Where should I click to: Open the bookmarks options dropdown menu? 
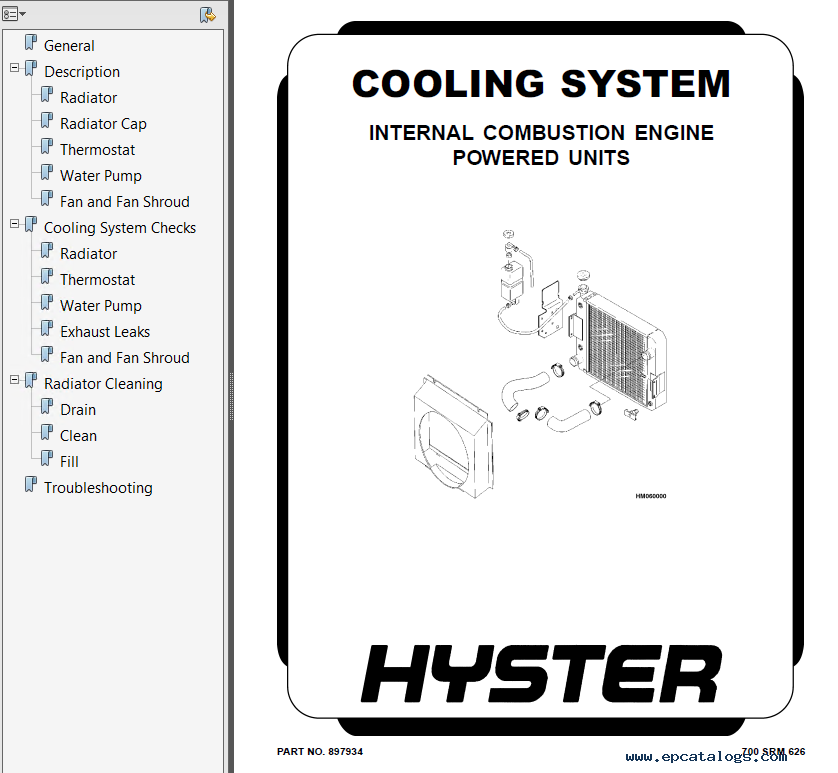13,14
